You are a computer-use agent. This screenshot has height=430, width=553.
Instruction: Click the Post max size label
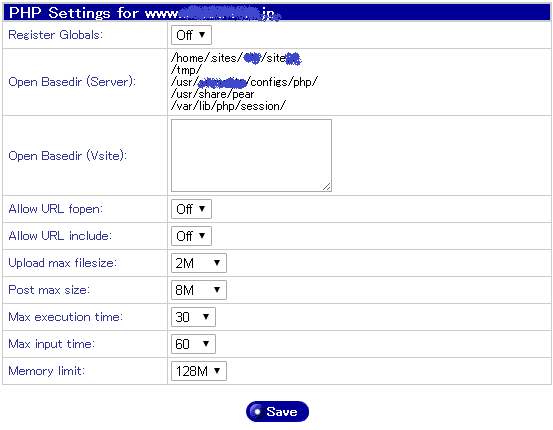tap(49, 290)
